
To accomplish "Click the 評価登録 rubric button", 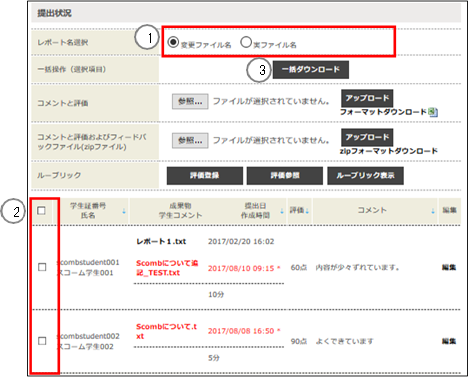I will pyautogui.click(x=205, y=176).
